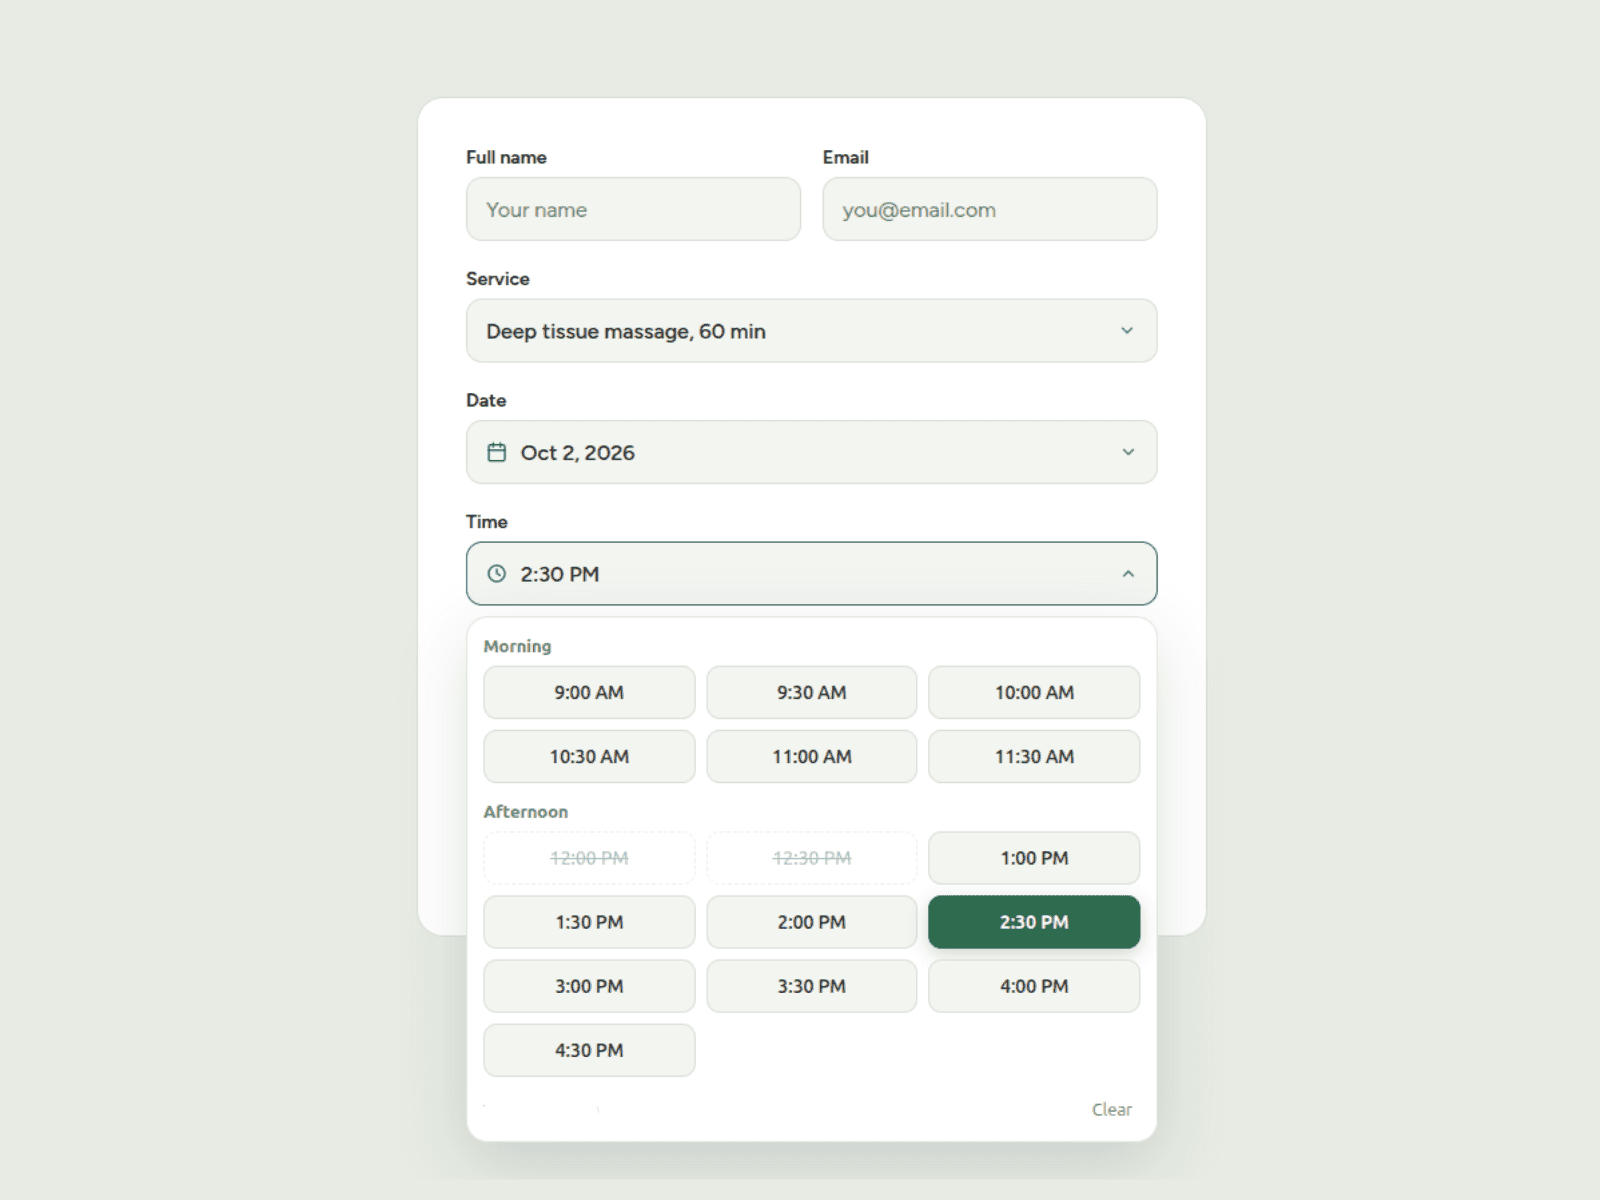Pick the 10:30 AM slot

click(x=589, y=756)
